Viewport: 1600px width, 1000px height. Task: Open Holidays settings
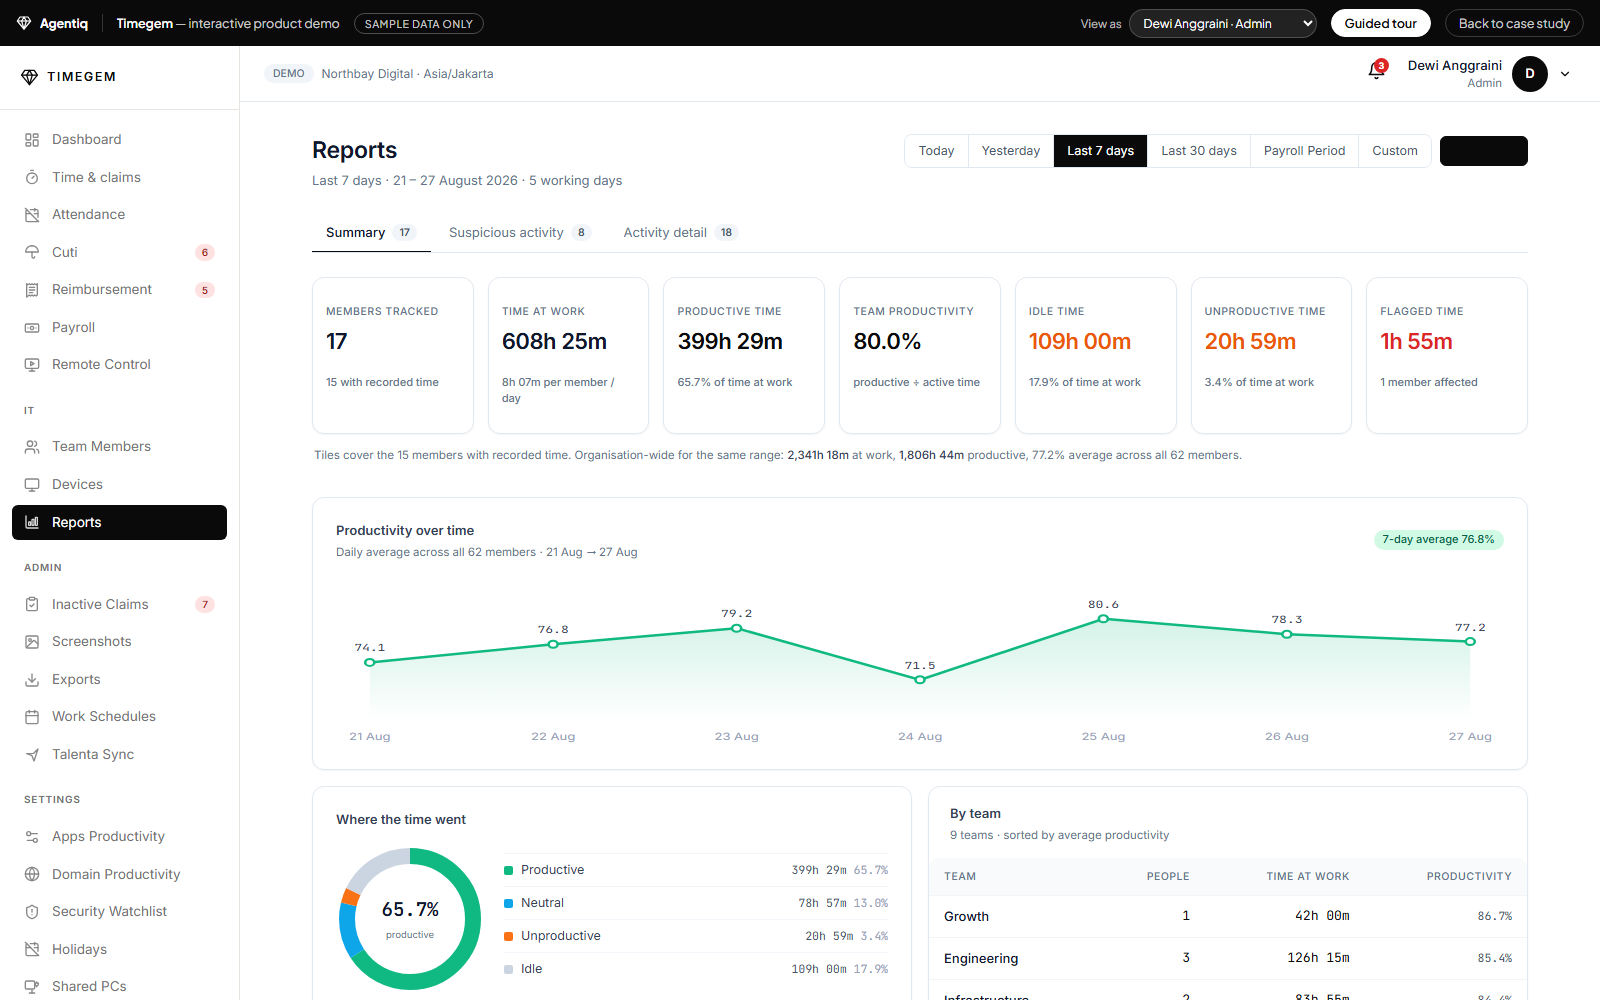pos(119,949)
